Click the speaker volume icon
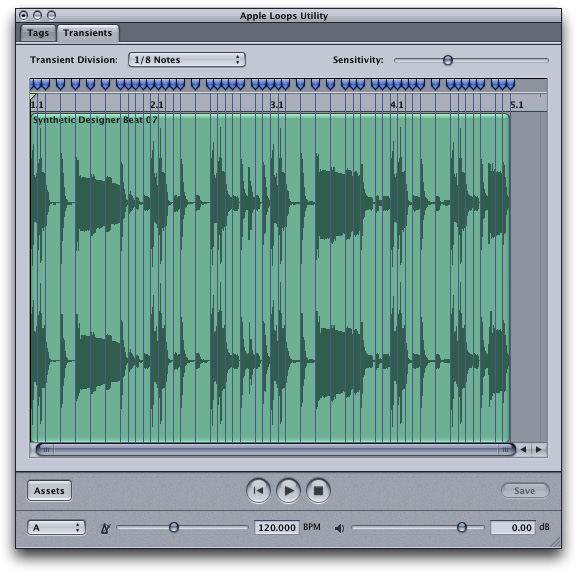The width and height of the screenshot is (577, 573). click(339, 528)
